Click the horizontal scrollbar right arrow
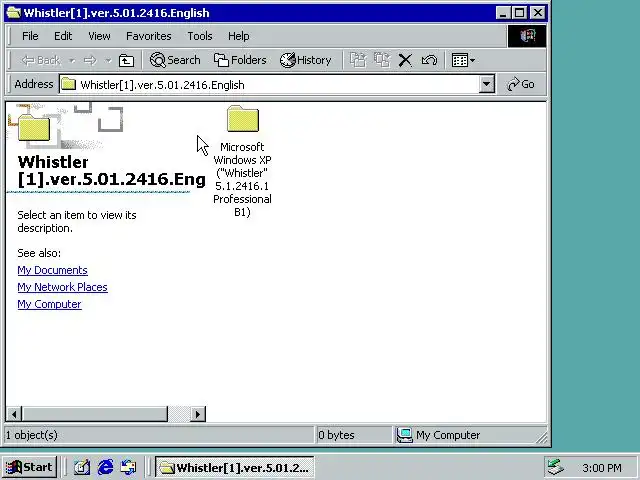Image resolution: width=640 pixels, height=480 pixels. point(198,414)
